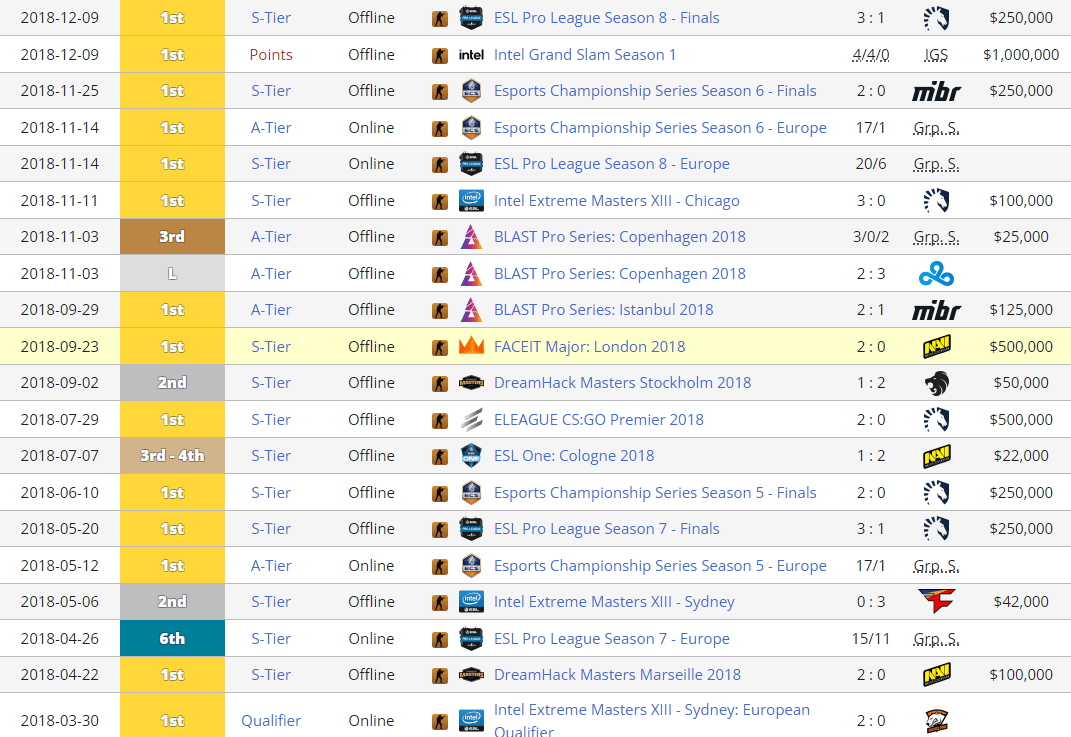Click the Team Liquid logo in IEM XIII Chicago row
This screenshot has width=1071, height=737.
coord(936,201)
